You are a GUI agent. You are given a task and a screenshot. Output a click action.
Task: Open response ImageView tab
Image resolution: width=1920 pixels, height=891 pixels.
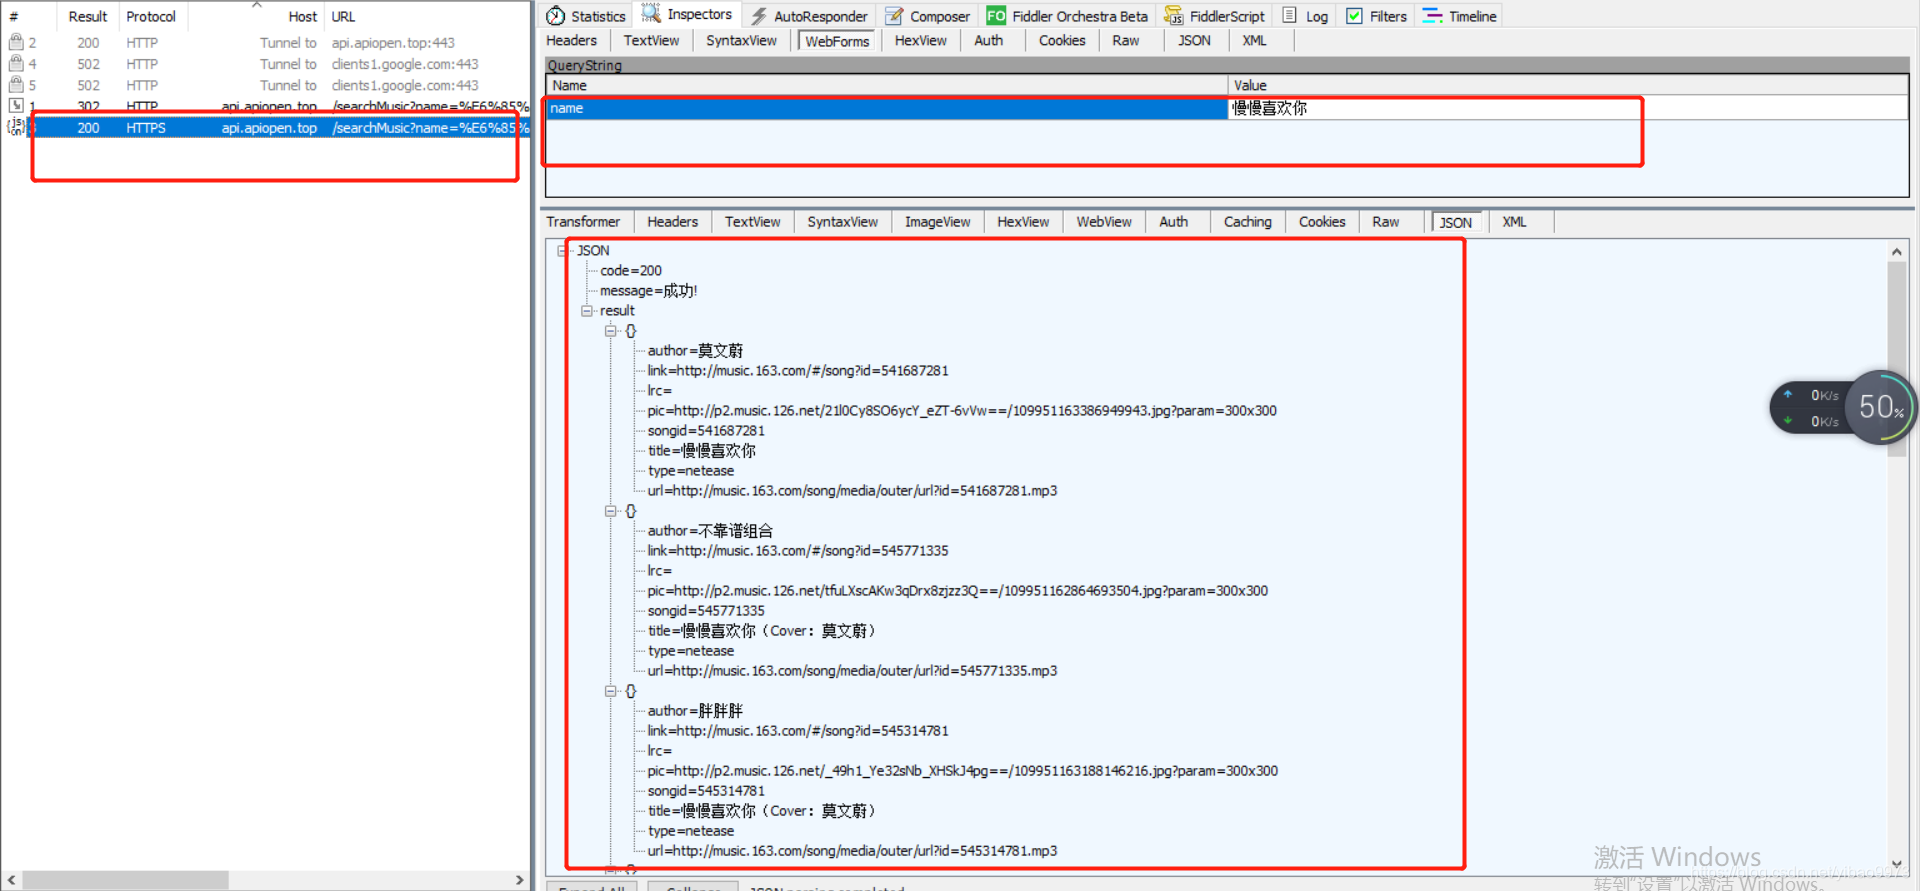[937, 222]
